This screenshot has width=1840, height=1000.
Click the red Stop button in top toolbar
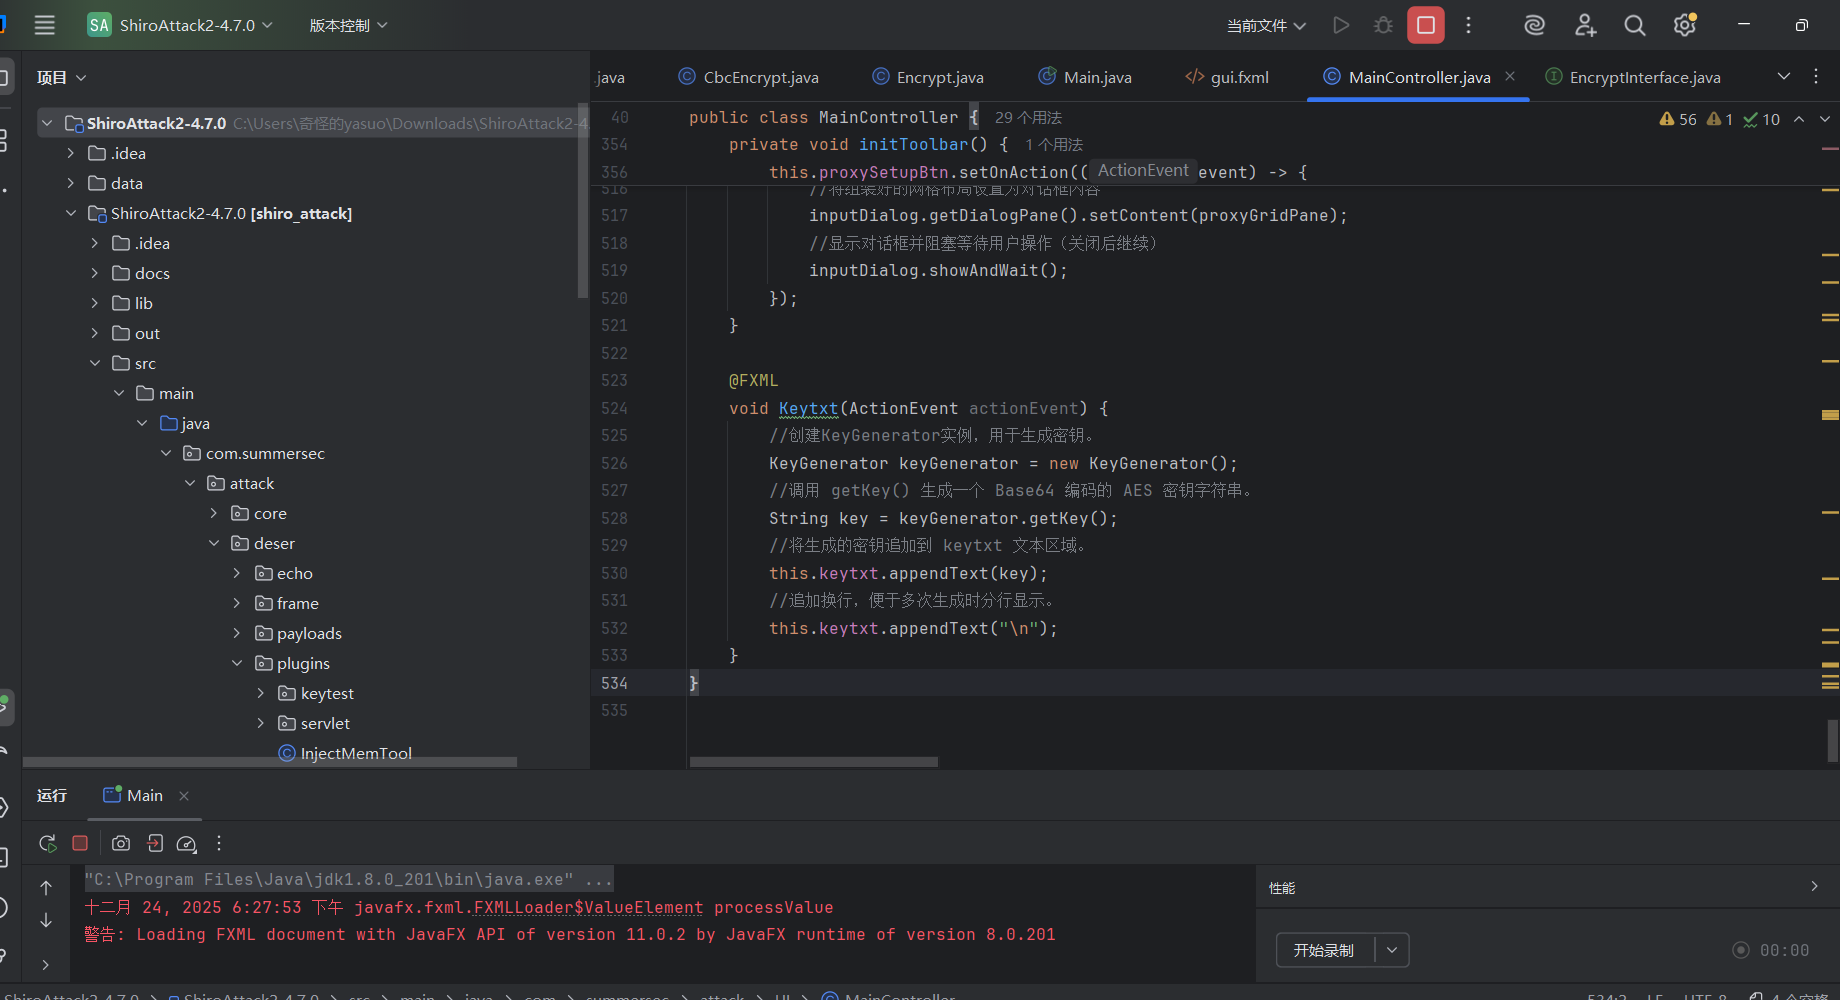click(1425, 25)
